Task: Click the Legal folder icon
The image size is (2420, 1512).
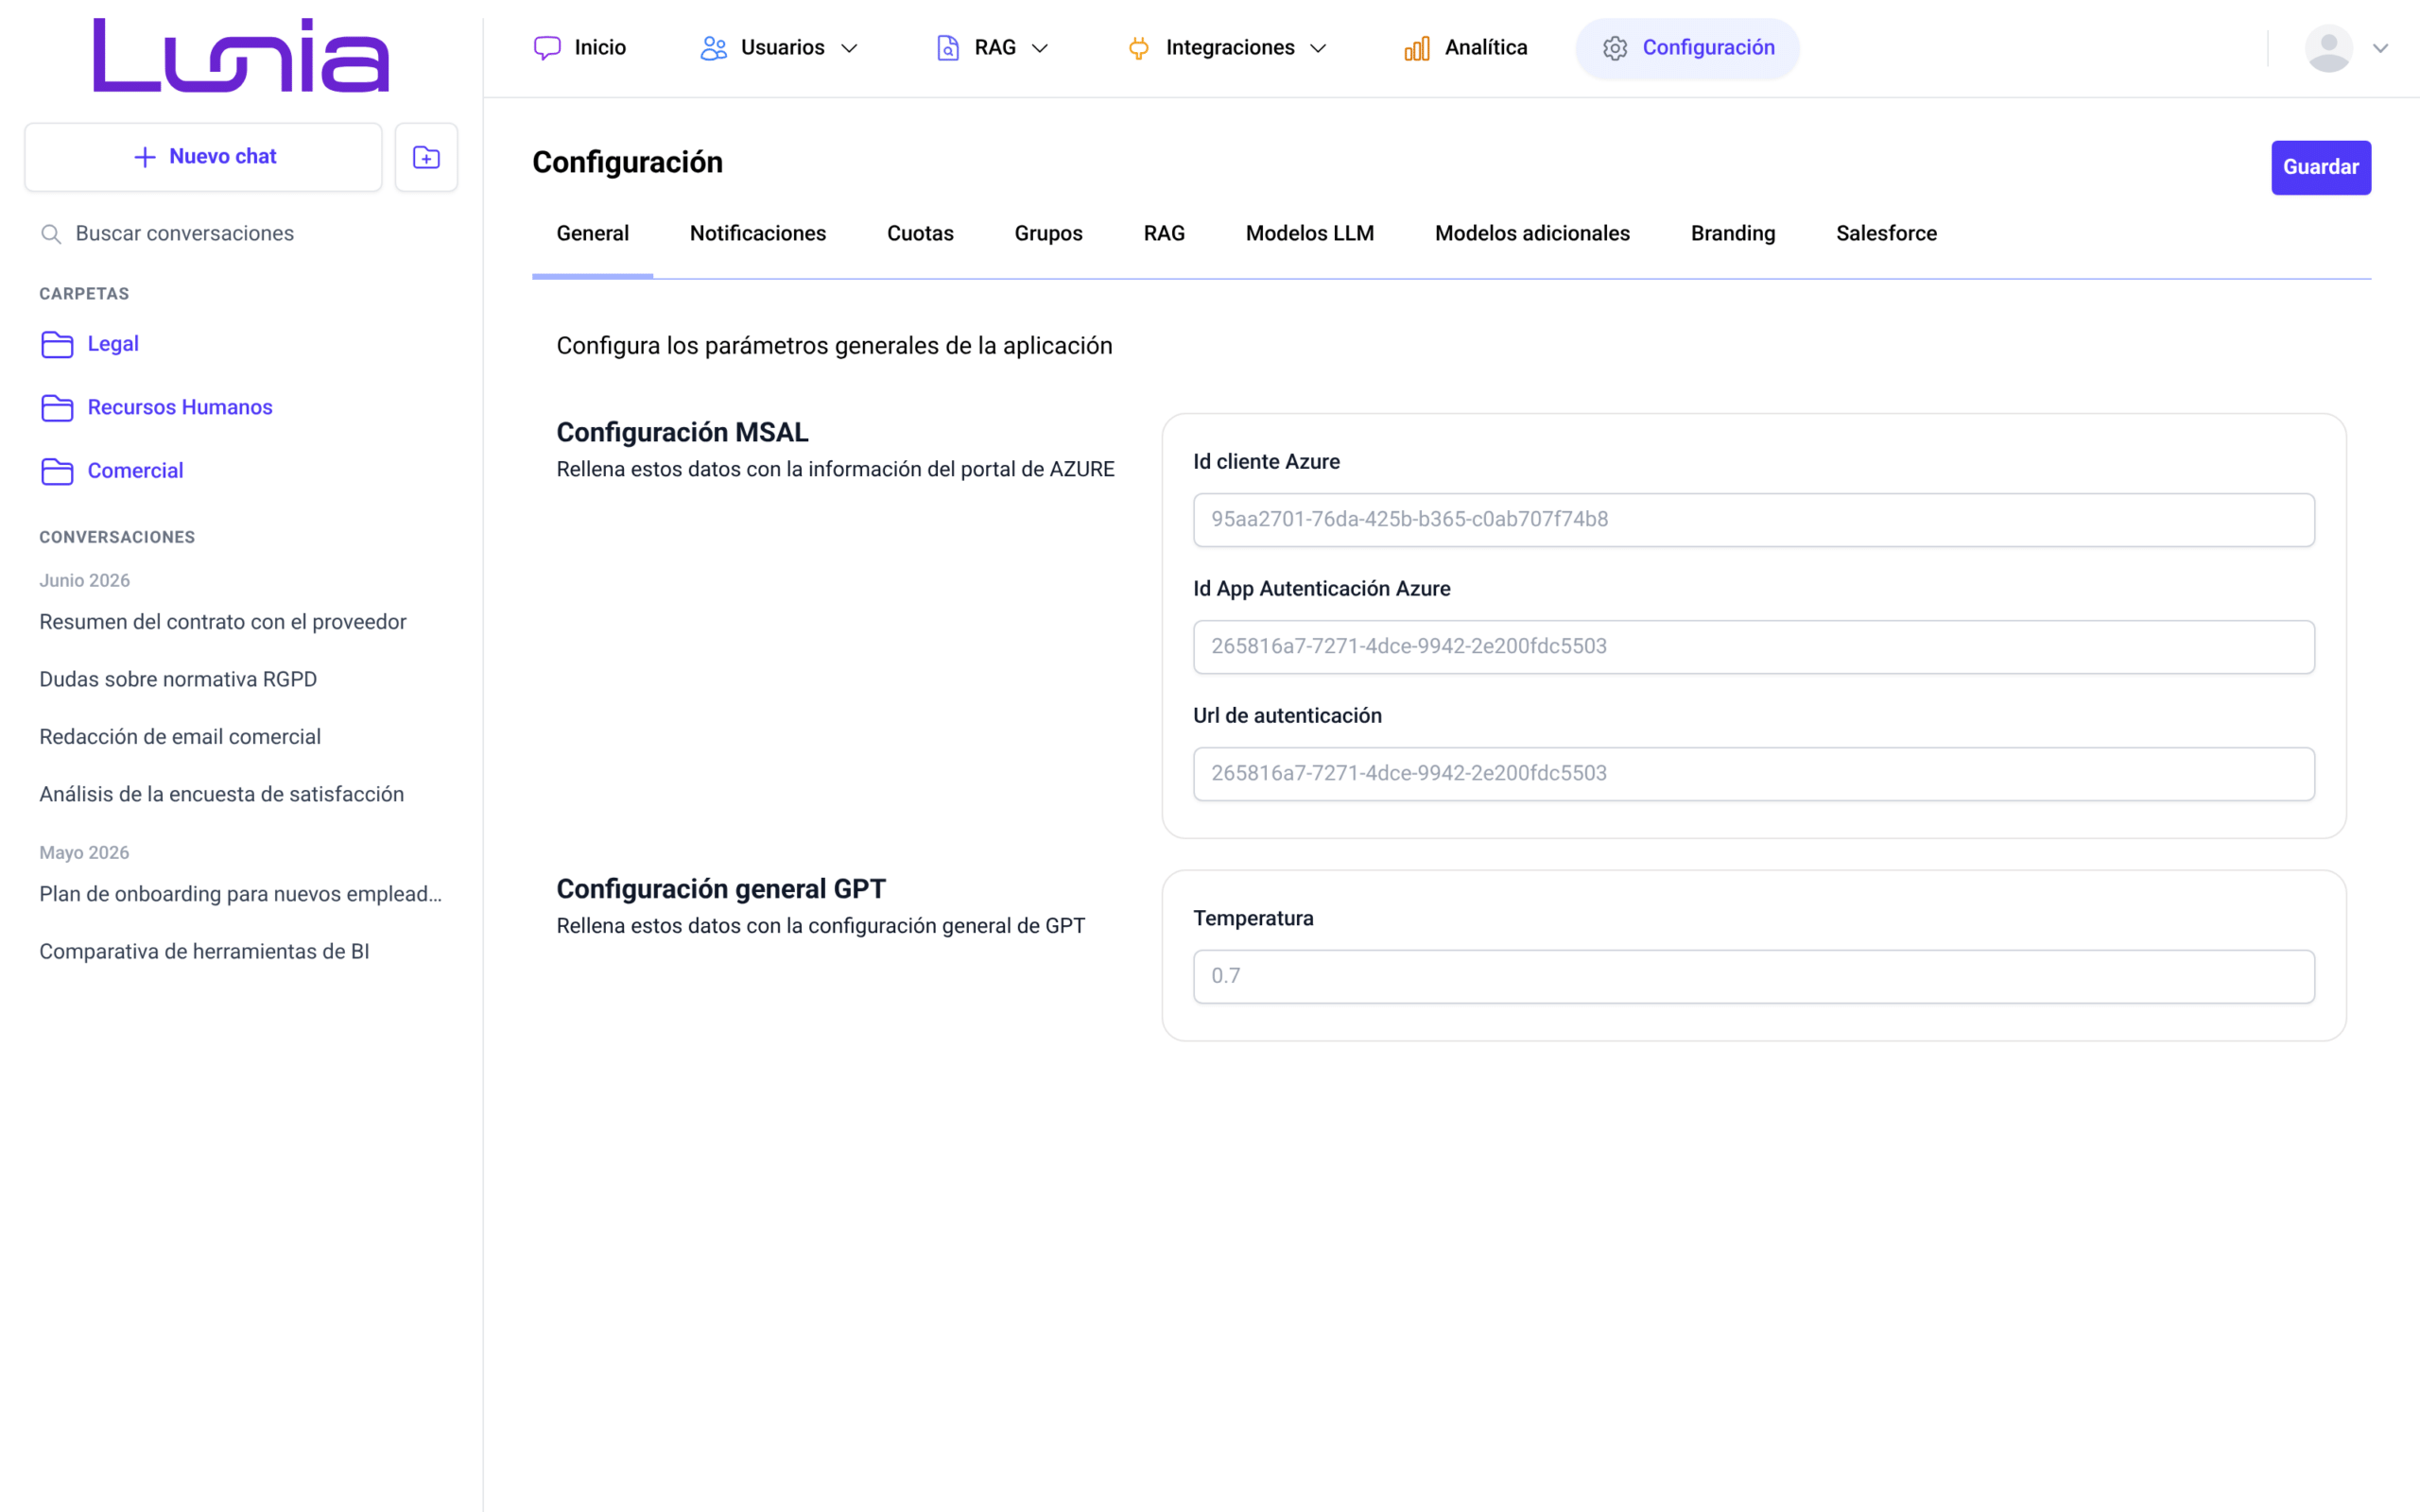Action: [57, 344]
